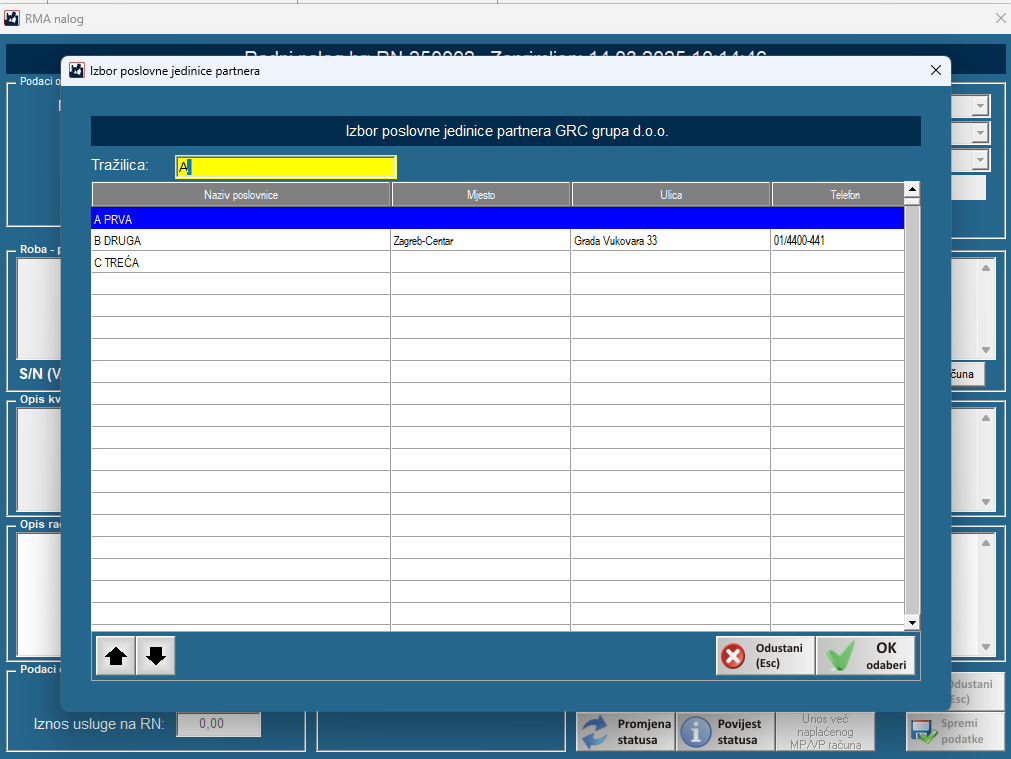Open the first dropdown in RMA nalog window
The image size is (1011, 759).
tap(980, 106)
